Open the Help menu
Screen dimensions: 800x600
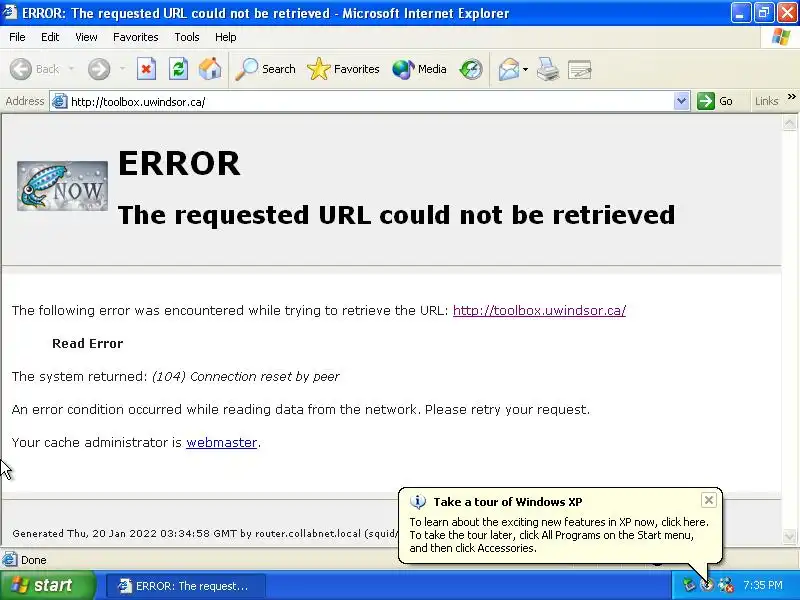point(225,37)
